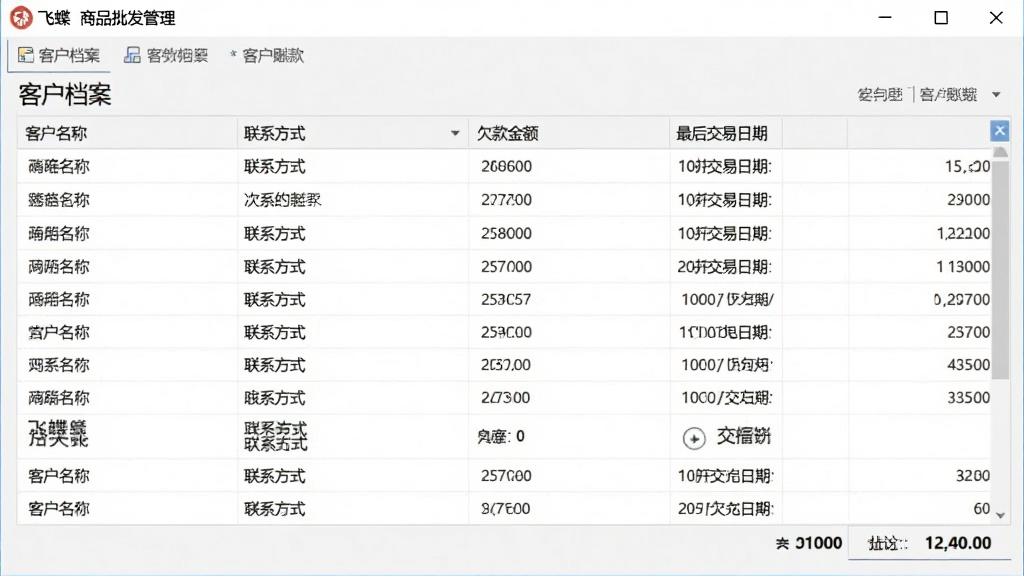Click the value 29000 in right column
This screenshot has height=576, width=1024.
point(968,200)
